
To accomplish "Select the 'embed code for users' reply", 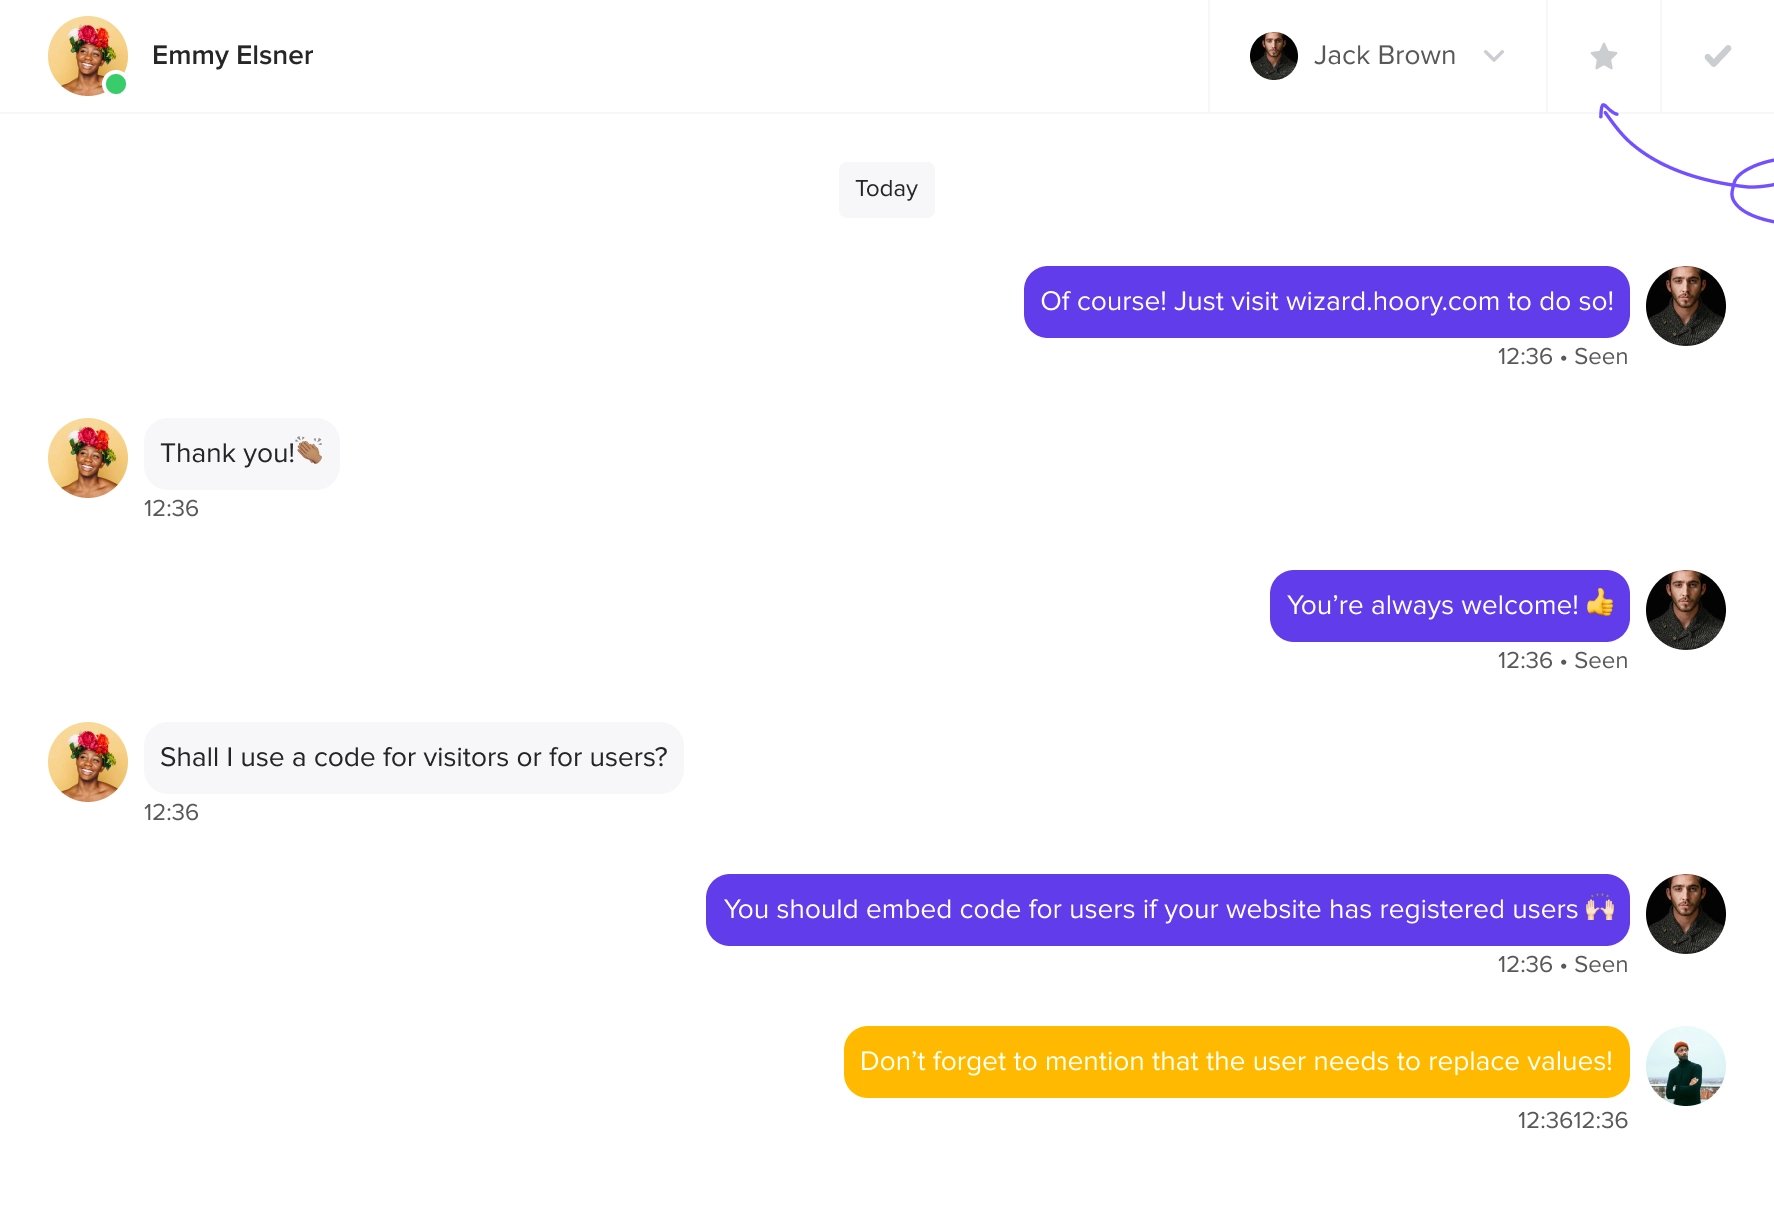I will (1167, 910).
